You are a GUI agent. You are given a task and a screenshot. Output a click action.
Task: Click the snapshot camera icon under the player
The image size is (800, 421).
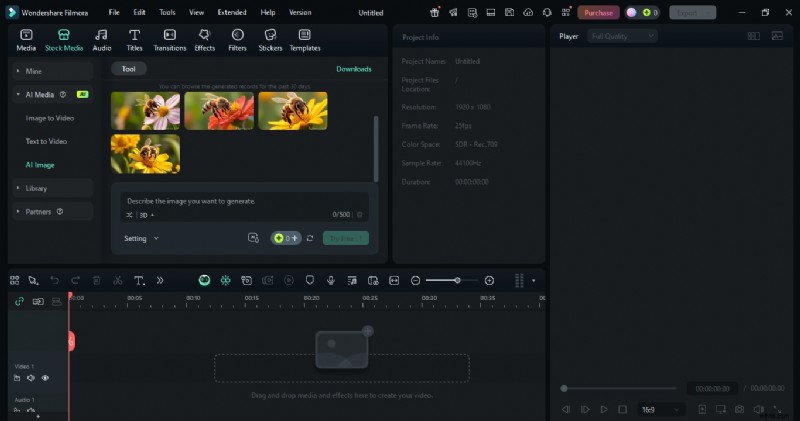pyautogui.click(x=739, y=409)
